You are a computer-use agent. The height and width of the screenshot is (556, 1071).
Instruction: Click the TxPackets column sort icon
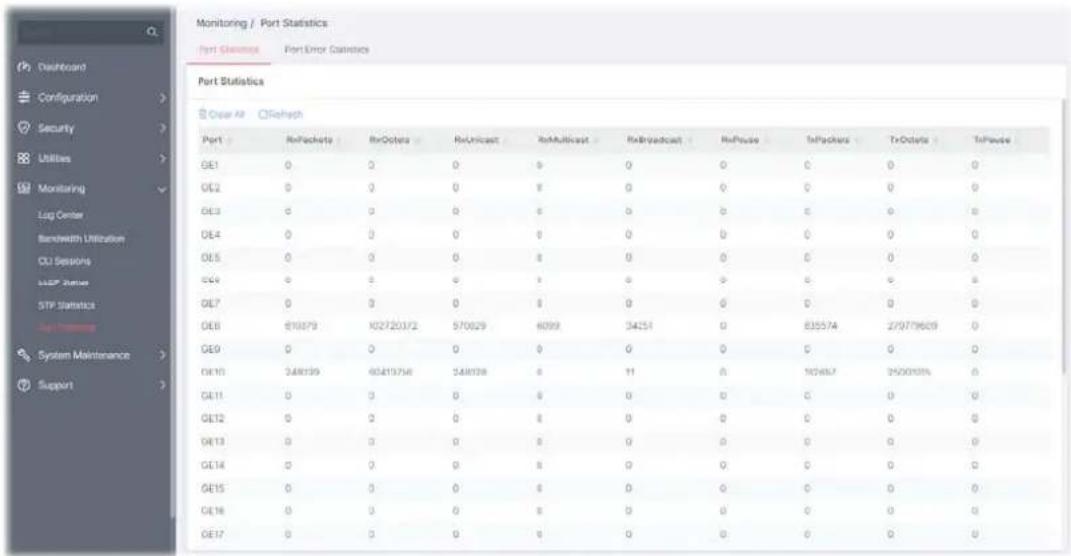tap(858, 140)
